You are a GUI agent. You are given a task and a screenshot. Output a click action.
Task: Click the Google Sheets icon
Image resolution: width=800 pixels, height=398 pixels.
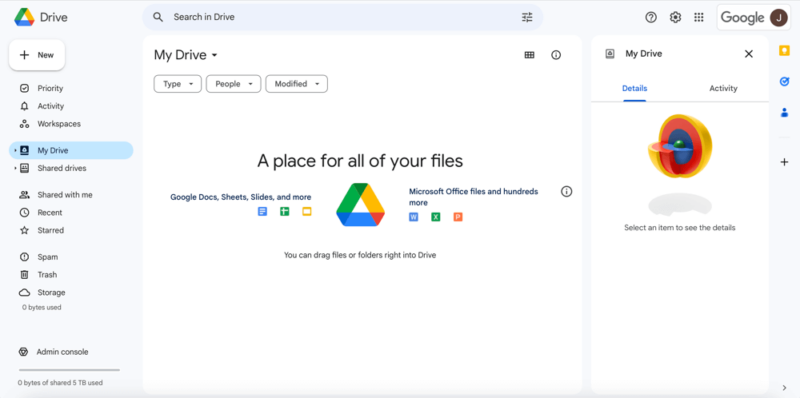click(284, 211)
